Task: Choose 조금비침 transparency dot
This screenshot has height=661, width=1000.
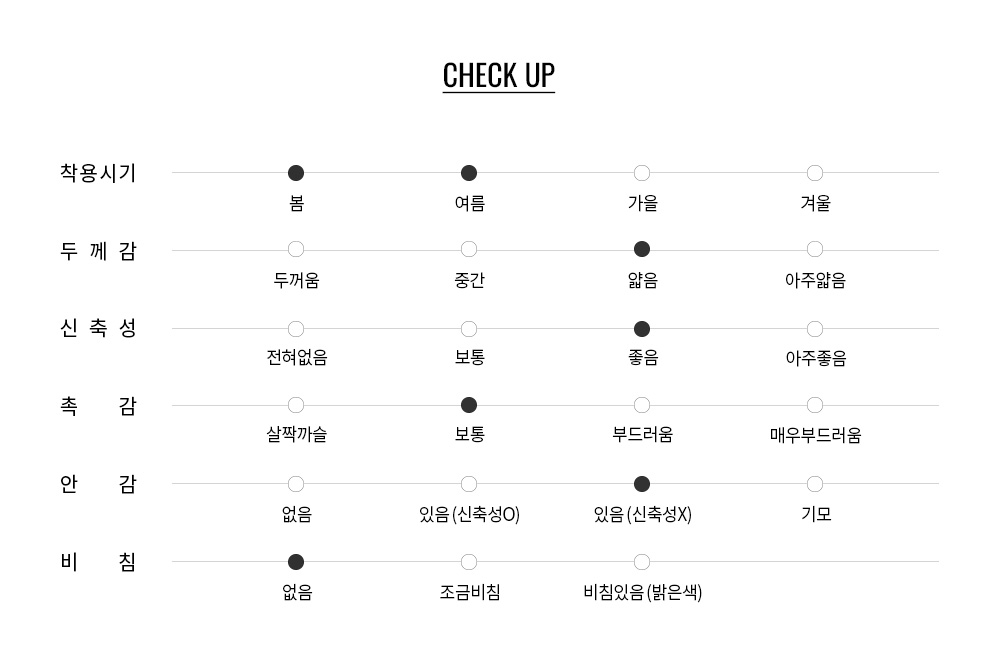Action: click(x=469, y=562)
